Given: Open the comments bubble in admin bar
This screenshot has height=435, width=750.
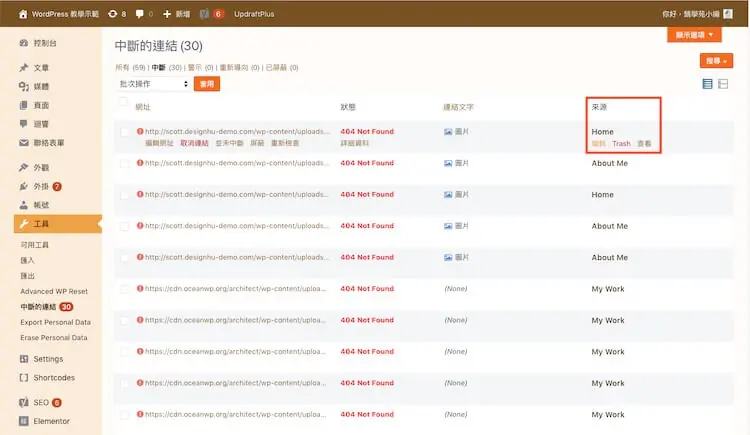Looking at the screenshot, I should (x=140, y=14).
